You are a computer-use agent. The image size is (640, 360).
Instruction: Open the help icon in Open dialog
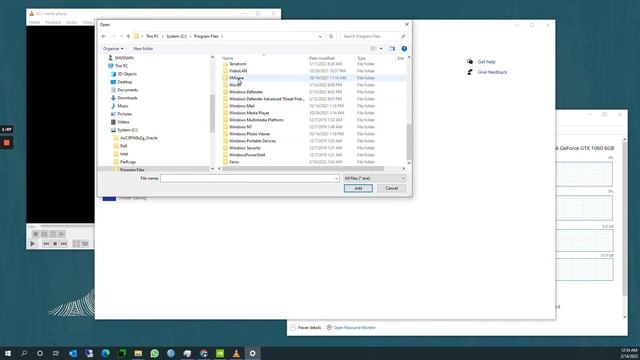coord(404,49)
